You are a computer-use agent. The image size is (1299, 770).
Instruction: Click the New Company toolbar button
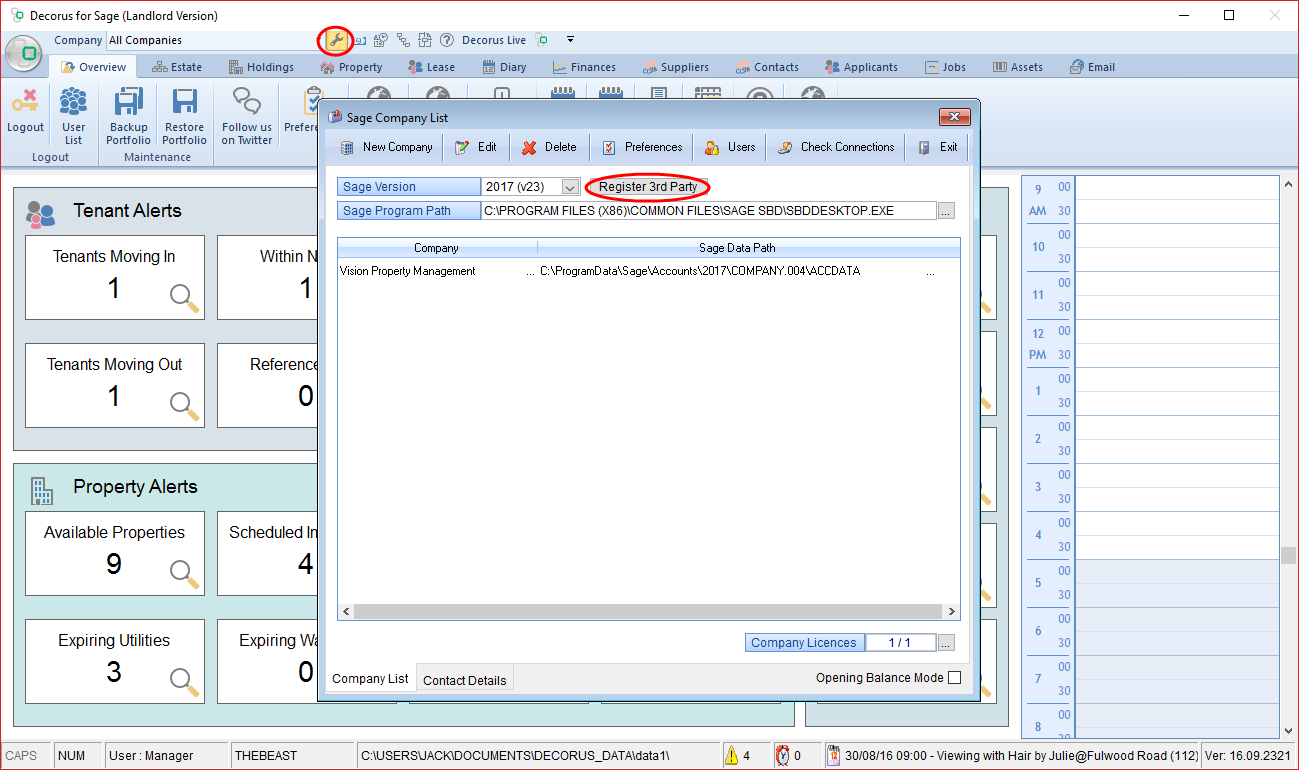[387, 147]
